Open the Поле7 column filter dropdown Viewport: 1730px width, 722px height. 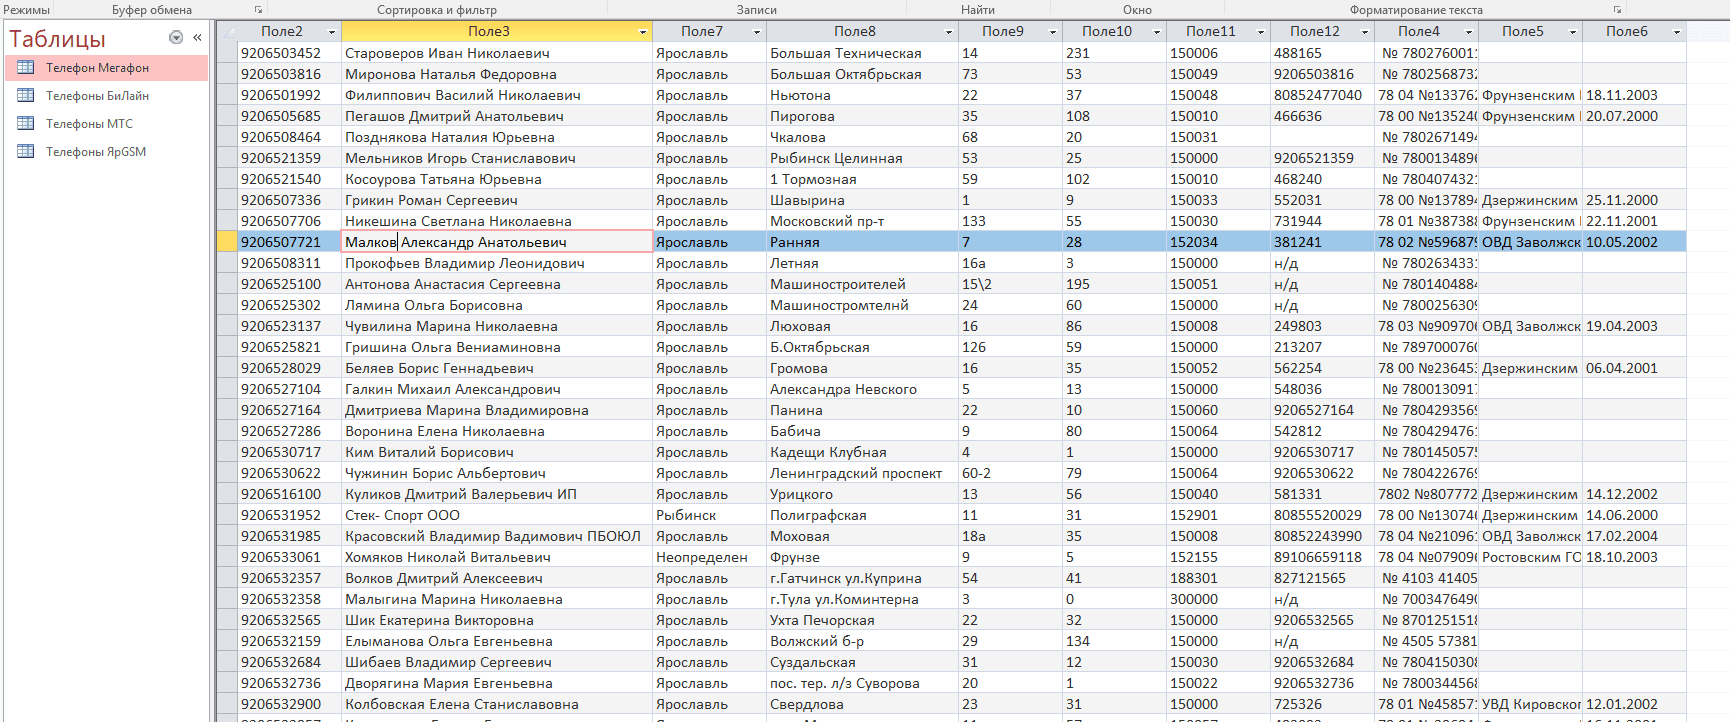click(756, 32)
